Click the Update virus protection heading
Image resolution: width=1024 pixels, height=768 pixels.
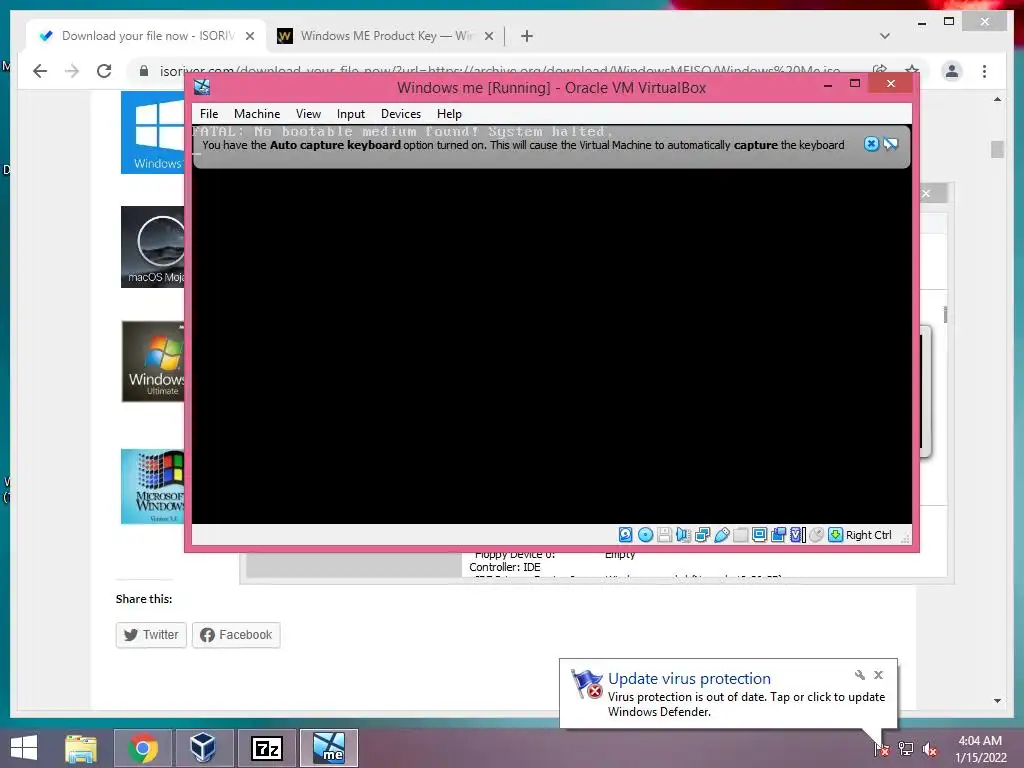(x=689, y=679)
